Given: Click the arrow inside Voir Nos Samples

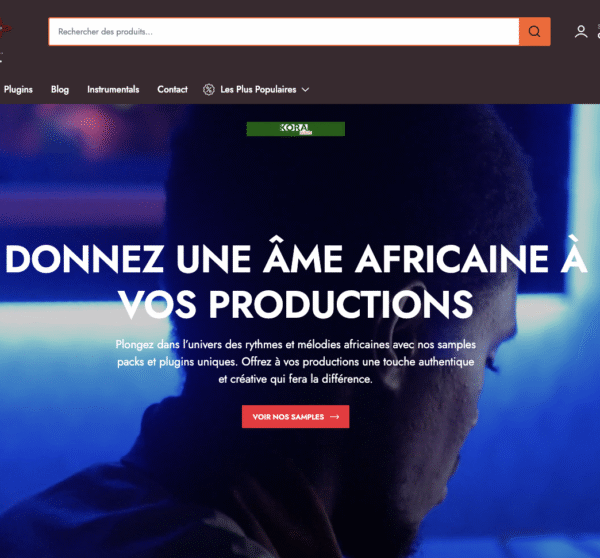Looking at the screenshot, I should (335, 417).
